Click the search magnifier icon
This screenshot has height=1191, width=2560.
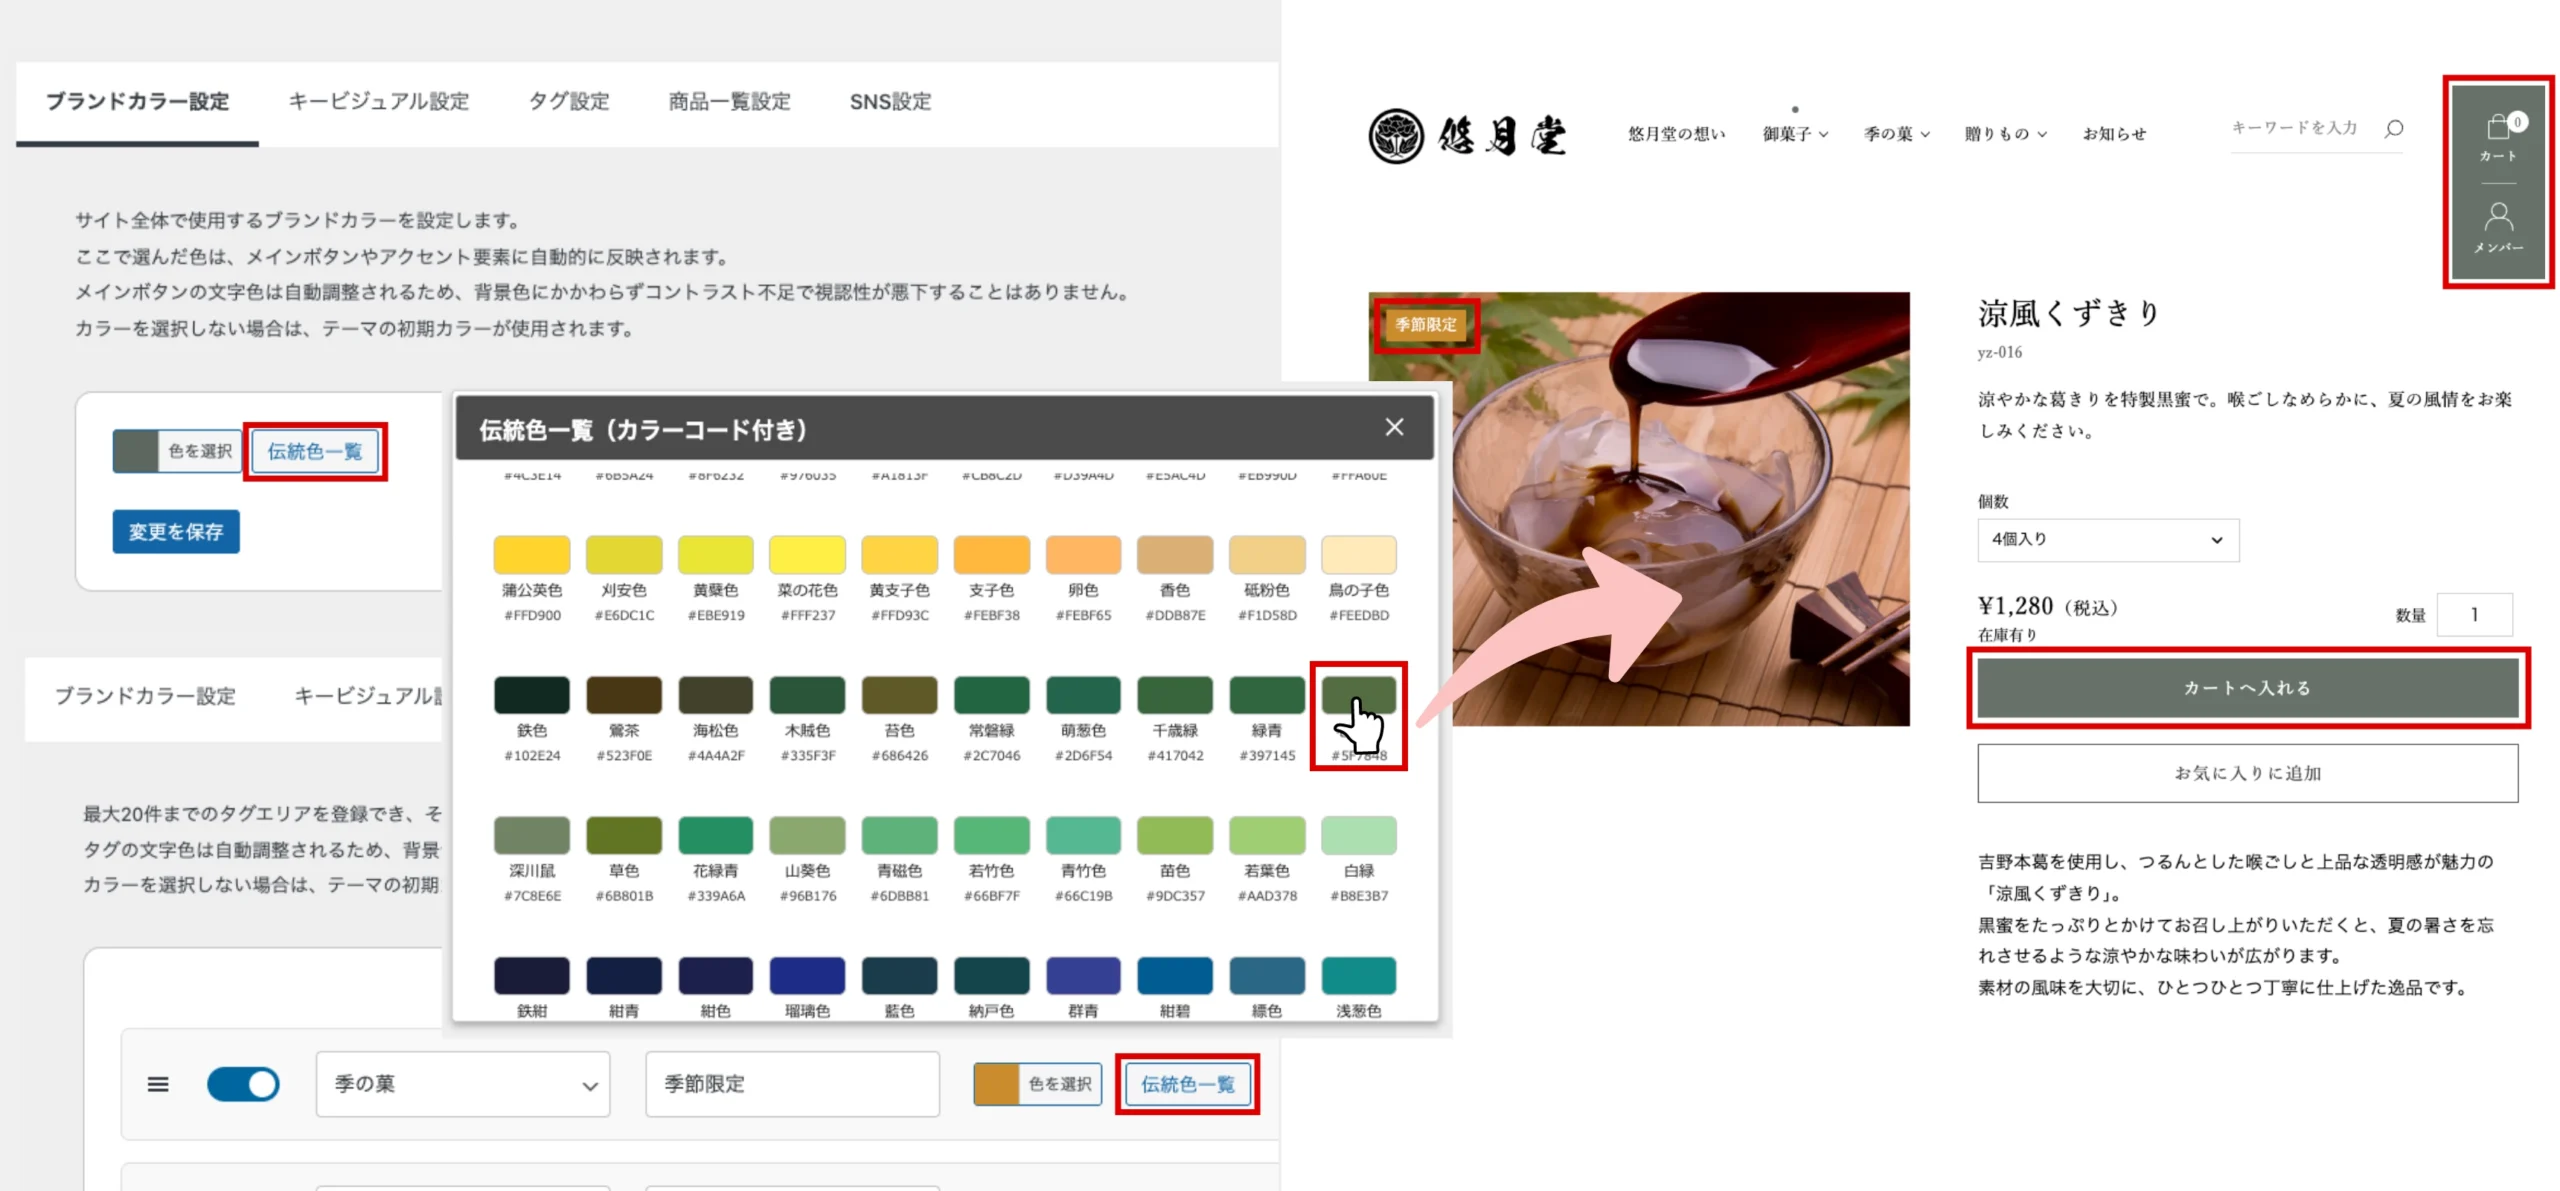[2394, 128]
